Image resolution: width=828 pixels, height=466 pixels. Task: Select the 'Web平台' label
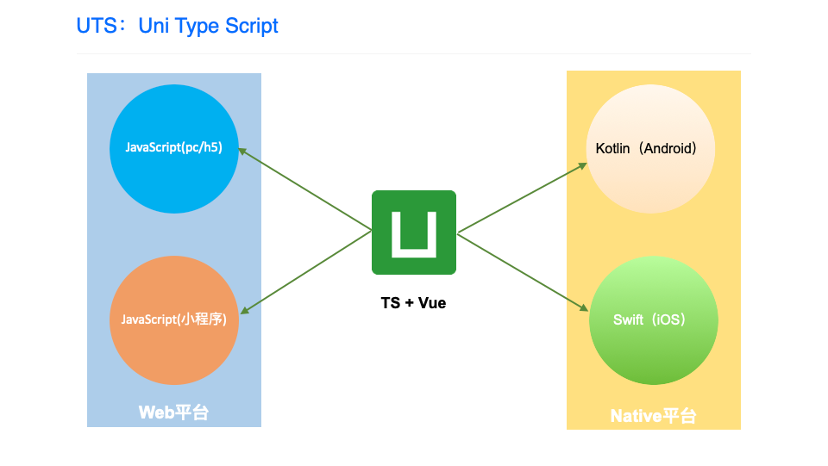pyautogui.click(x=173, y=412)
